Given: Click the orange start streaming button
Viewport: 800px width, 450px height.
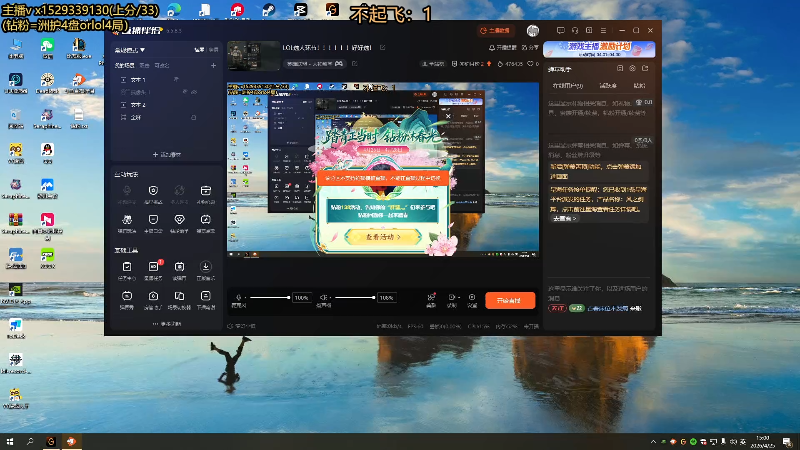Looking at the screenshot, I should 510,301.
